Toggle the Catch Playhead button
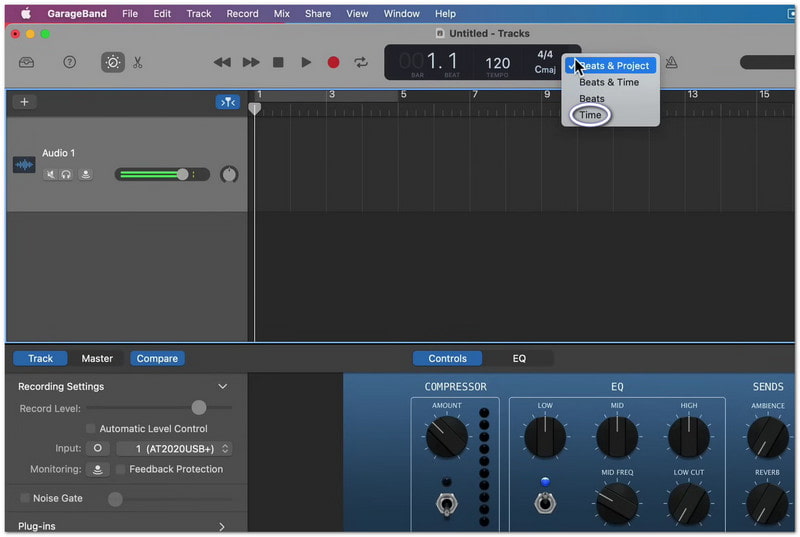This screenshot has width=800, height=537. [228, 102]
